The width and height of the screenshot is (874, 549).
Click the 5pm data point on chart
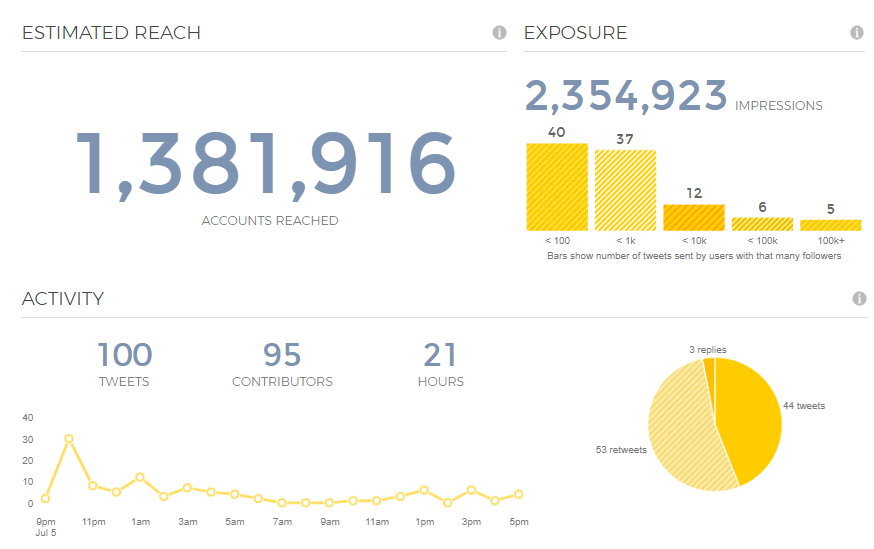click(x=518, y=494)
